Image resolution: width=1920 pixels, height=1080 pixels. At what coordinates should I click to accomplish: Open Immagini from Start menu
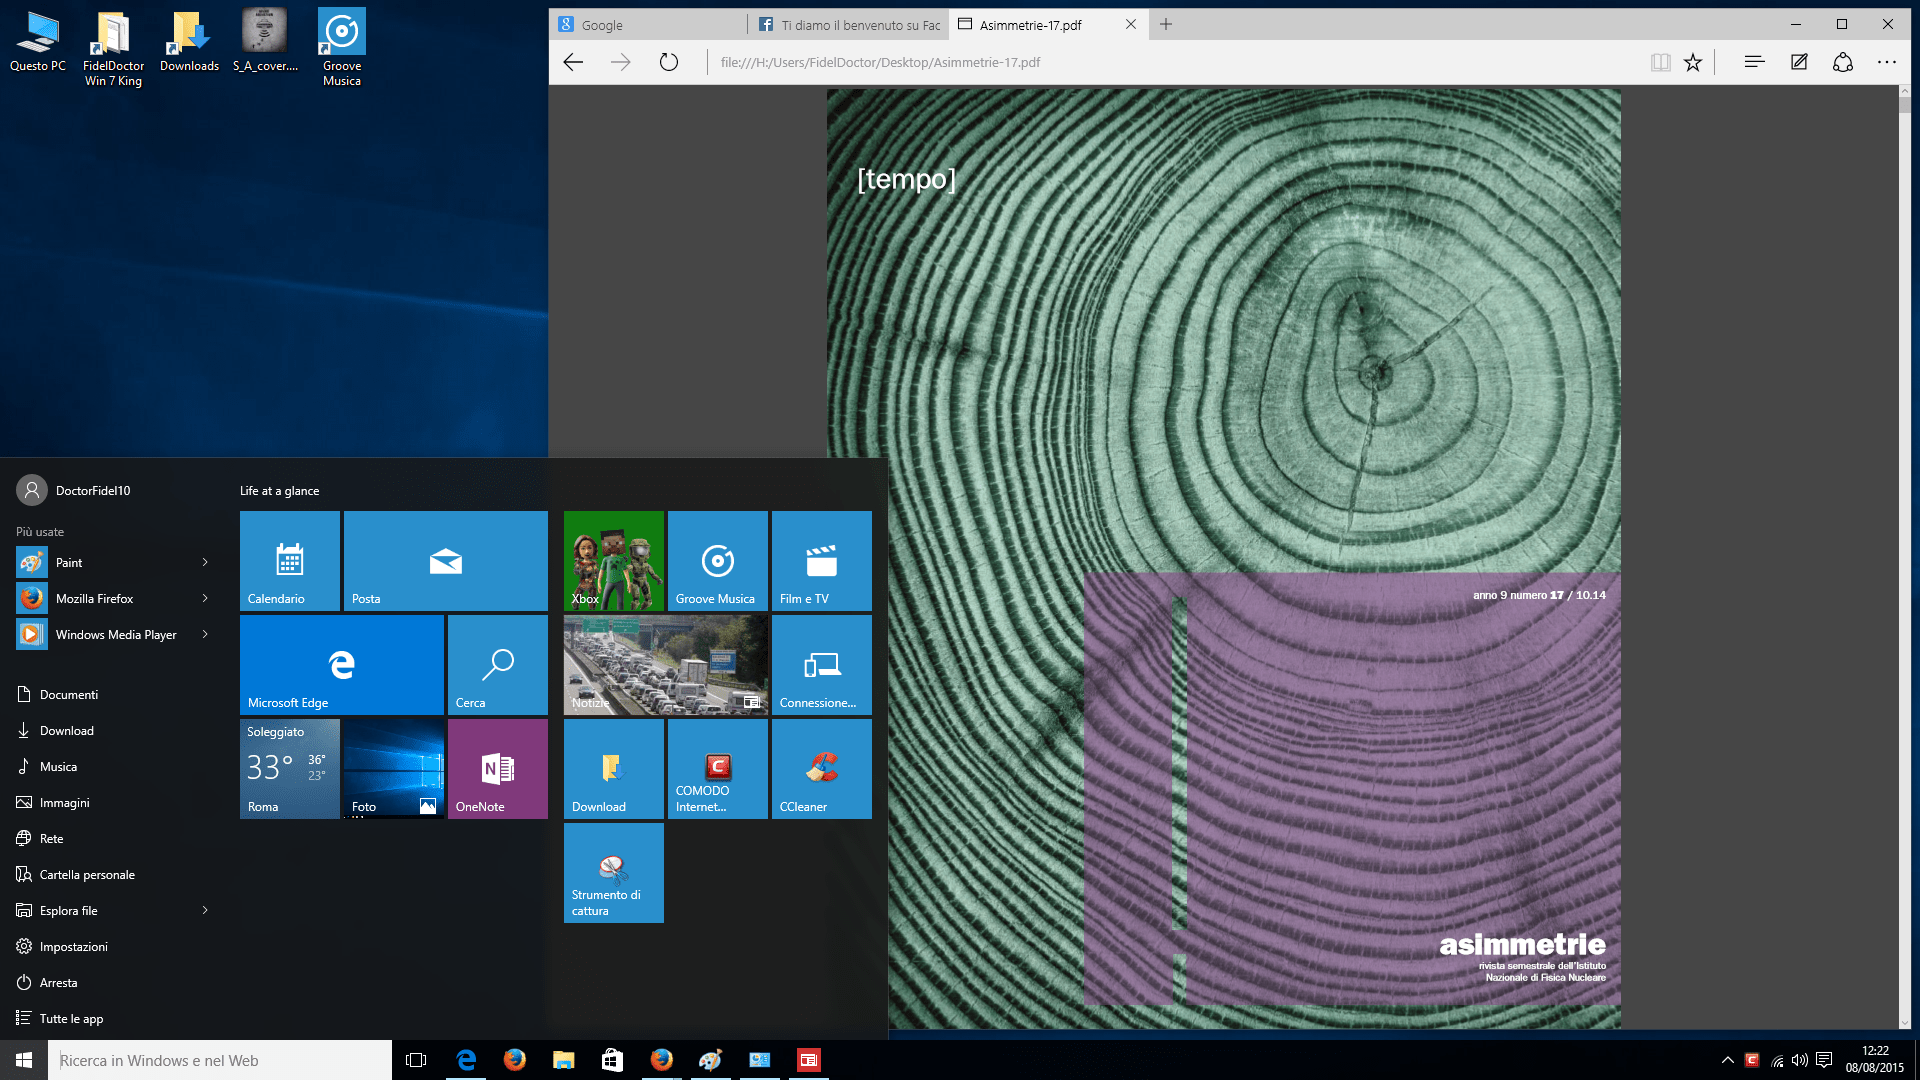54,802
